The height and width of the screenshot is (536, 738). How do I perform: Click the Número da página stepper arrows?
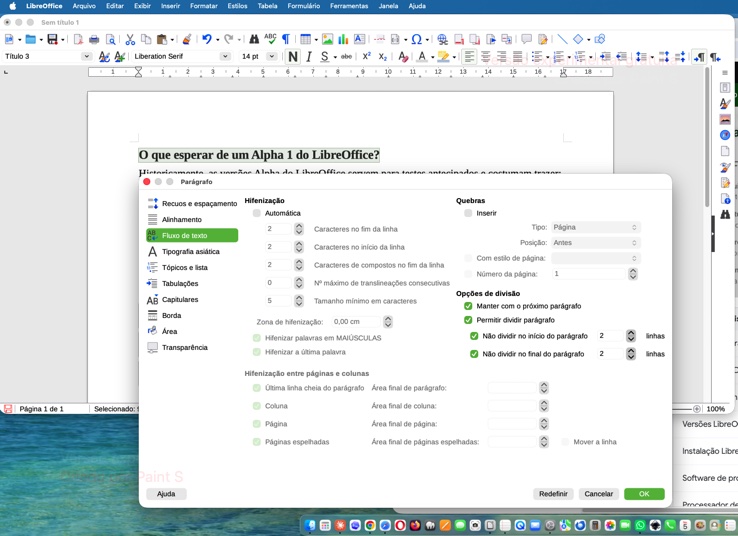tap(633, 274)
